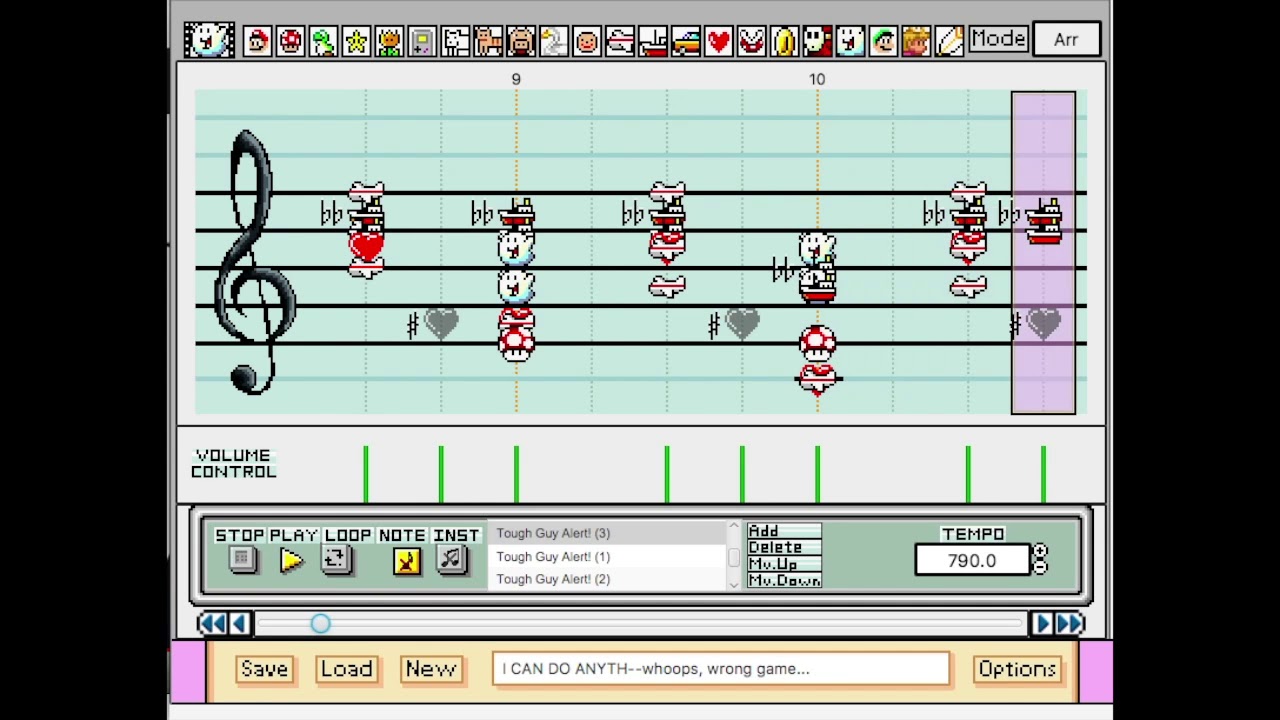Select the Mushroom instrument icon
1280x720 pixels.
(290, 41)
